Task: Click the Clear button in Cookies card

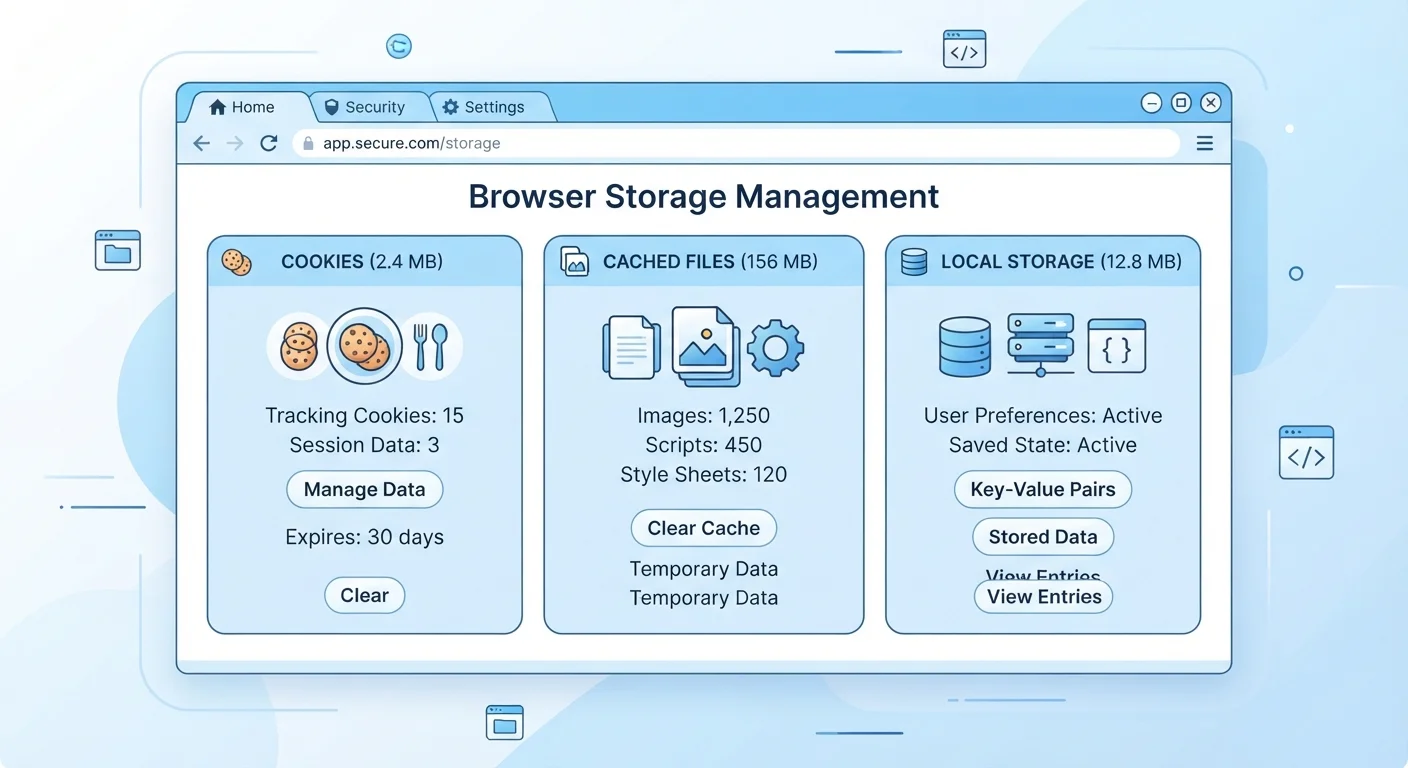Action: pyautogui.click(x=365, y=596)
